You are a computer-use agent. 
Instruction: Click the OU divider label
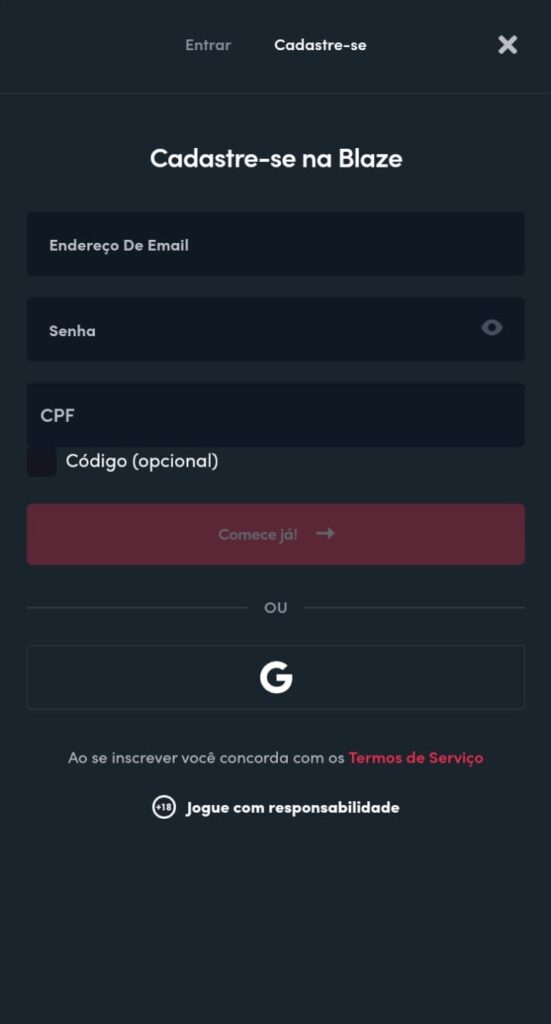tap(276, 607)
